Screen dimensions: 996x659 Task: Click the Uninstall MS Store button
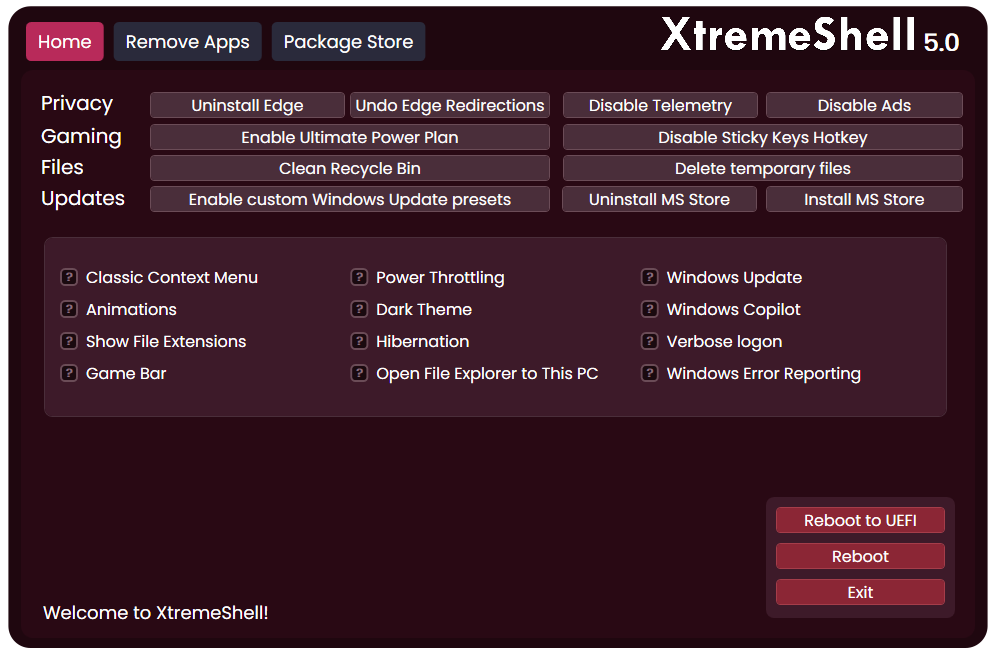tap(659, 199)
